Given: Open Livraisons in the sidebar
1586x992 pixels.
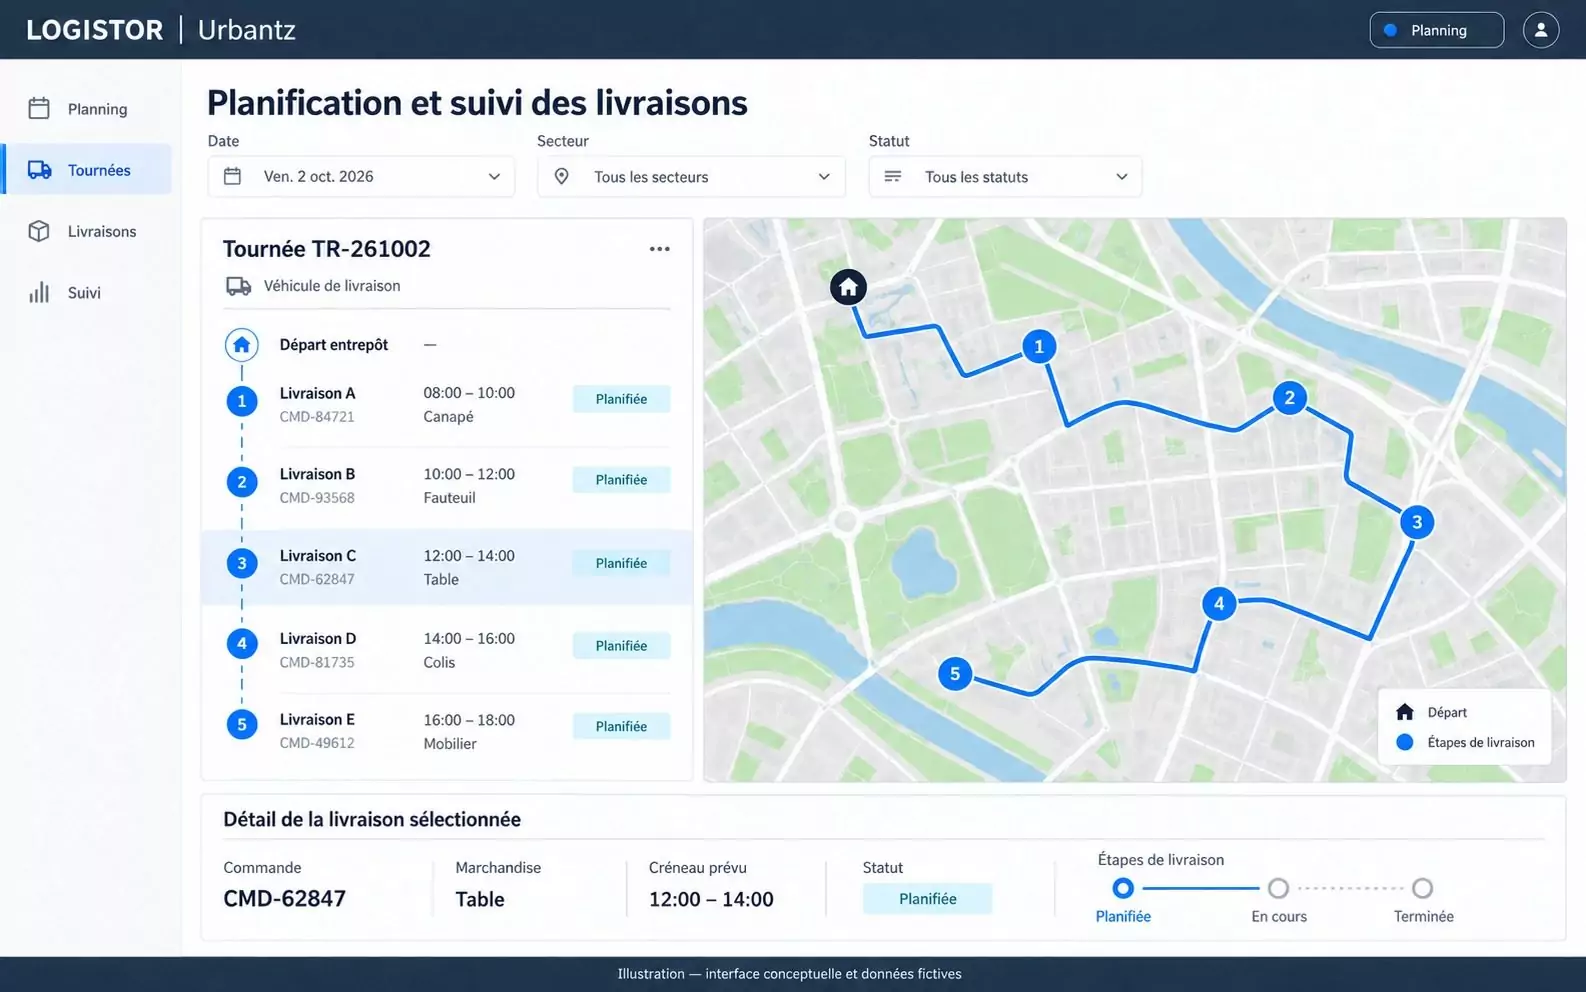Looking at the screenshot, I should click(86, 231).
